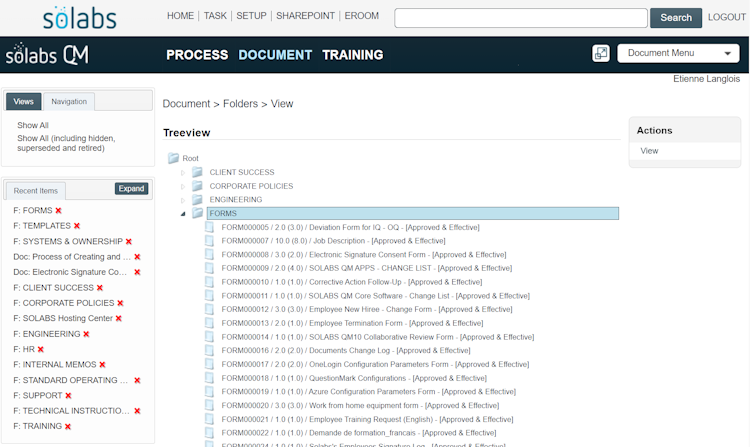This screenshot has width=750, height=447.
Task: Click the Root folder icon
Action: [x=173, y=158]
